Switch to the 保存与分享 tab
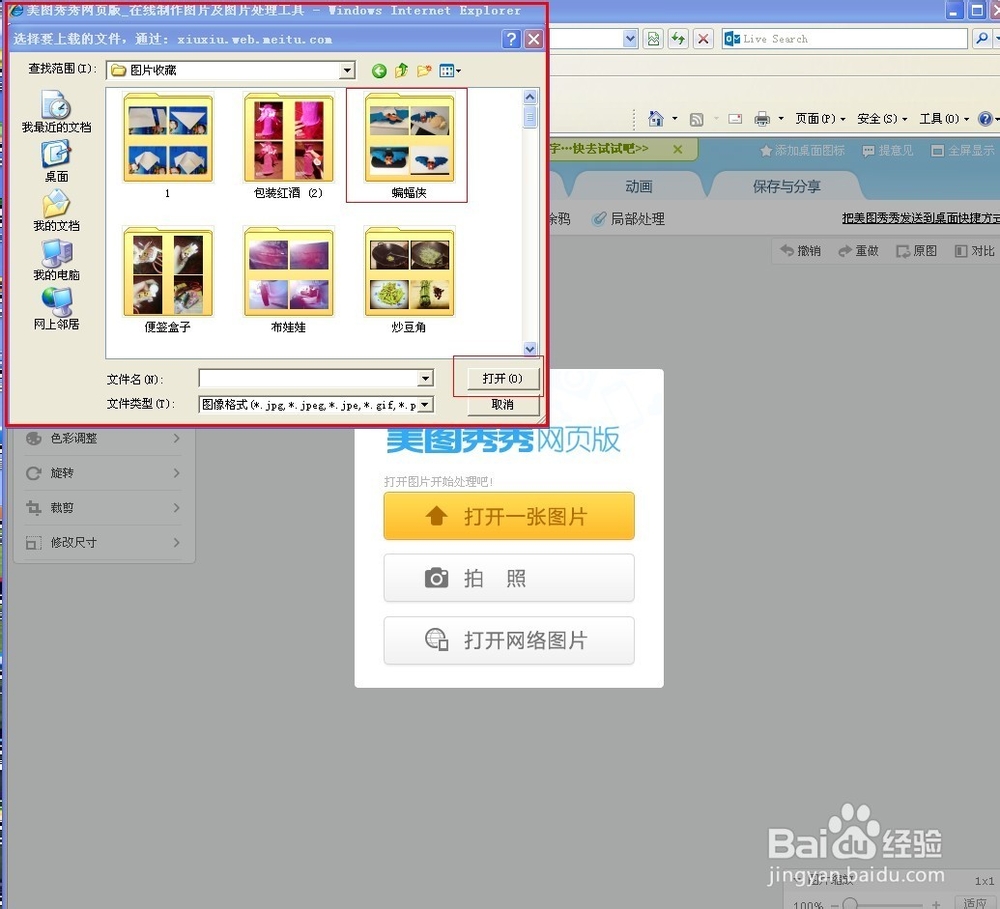 [786, 186]
